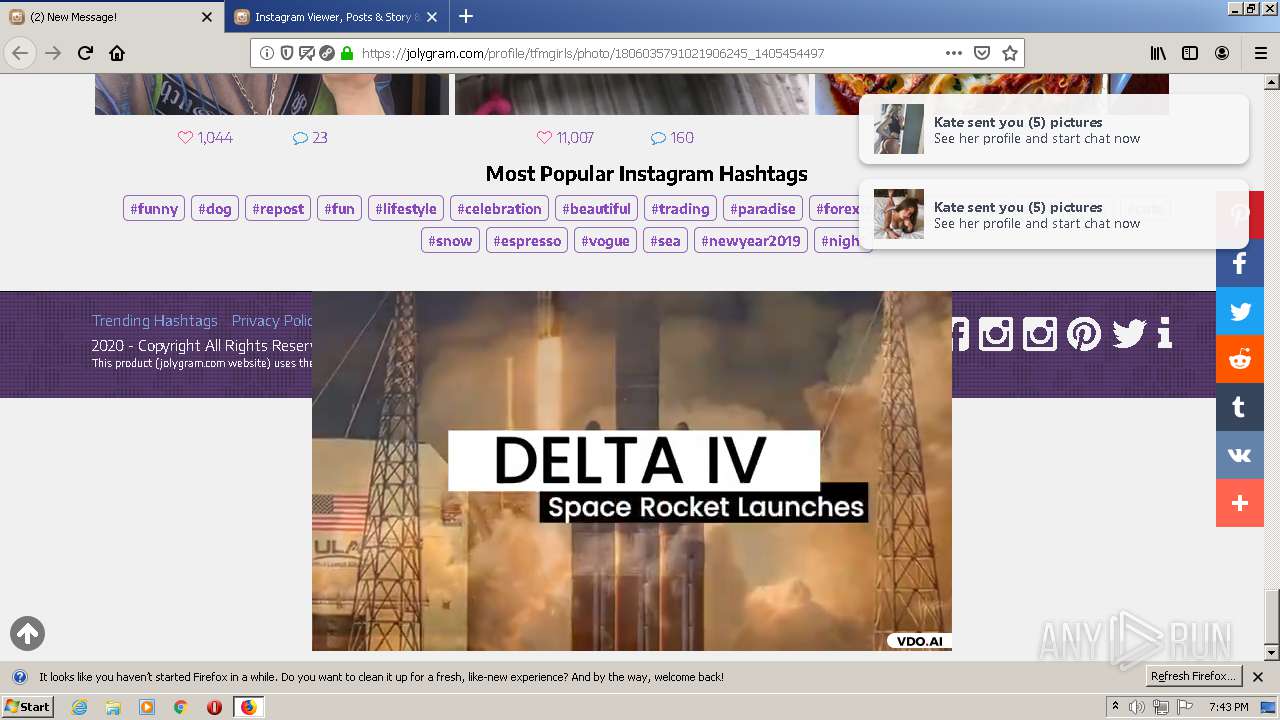Open the footer info 'i' icon

[x=1164, y=333]
